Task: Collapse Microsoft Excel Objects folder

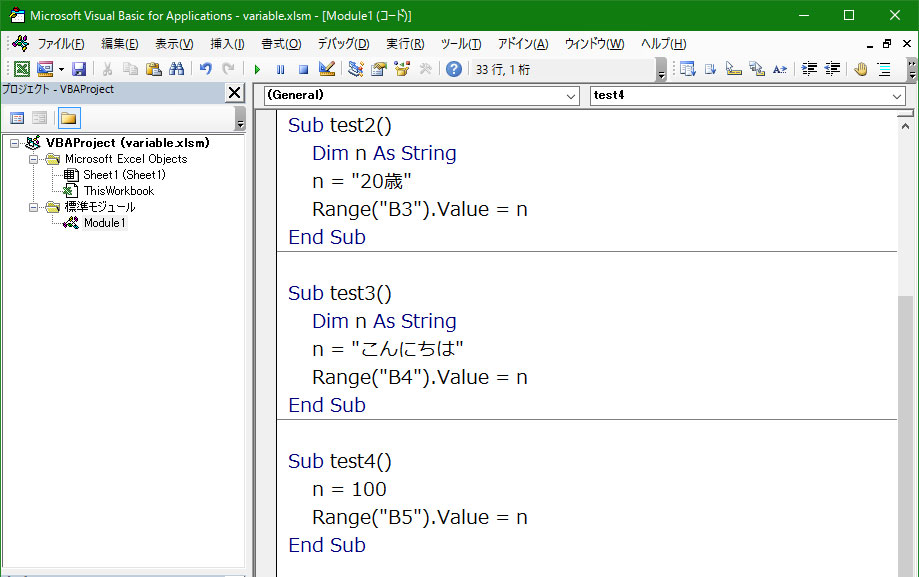Action: point(33,159)
